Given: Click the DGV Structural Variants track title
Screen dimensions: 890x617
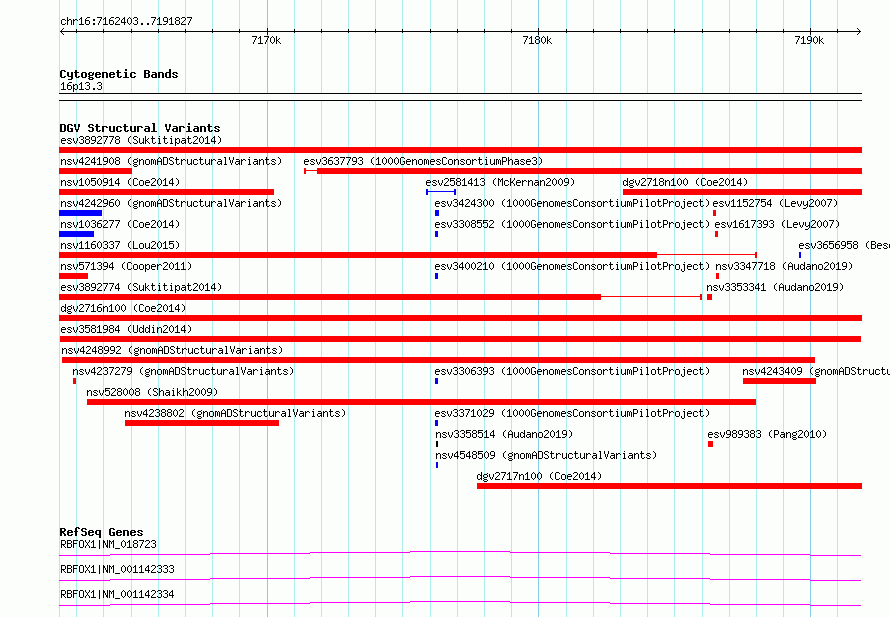Looking at the screenshot, I should coord(140,128).
